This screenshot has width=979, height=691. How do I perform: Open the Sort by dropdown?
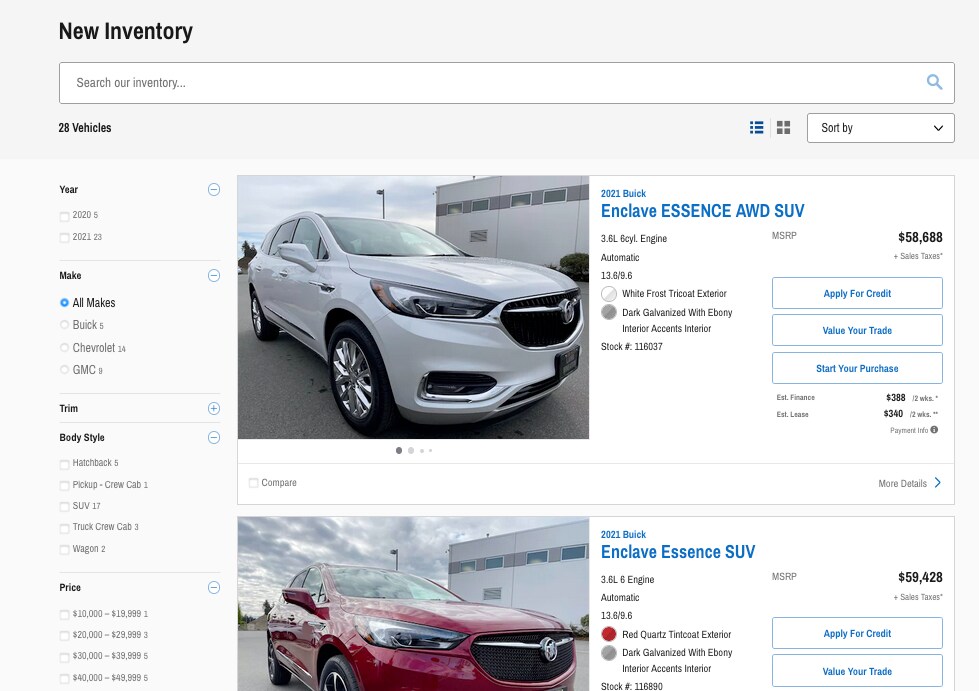880,128
